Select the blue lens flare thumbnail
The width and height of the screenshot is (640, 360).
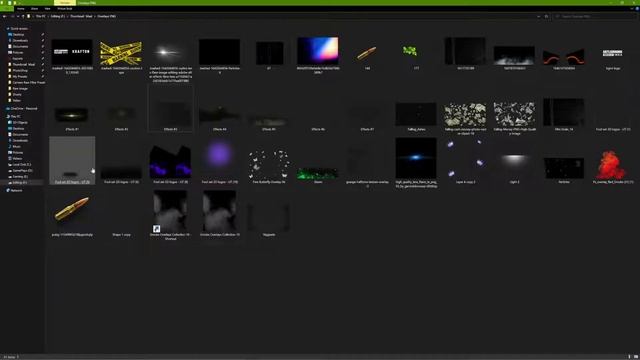[416, 158]
